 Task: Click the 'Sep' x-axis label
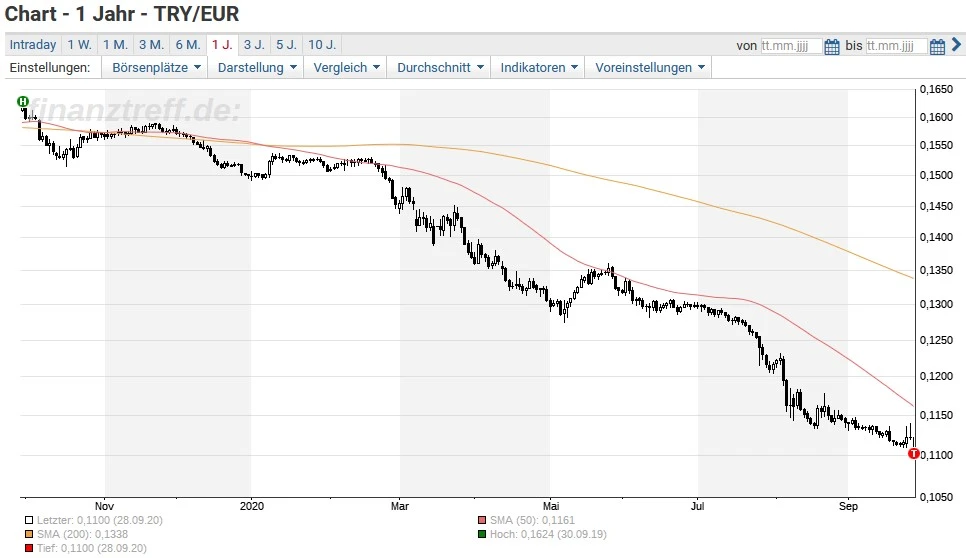pos(848,506)
